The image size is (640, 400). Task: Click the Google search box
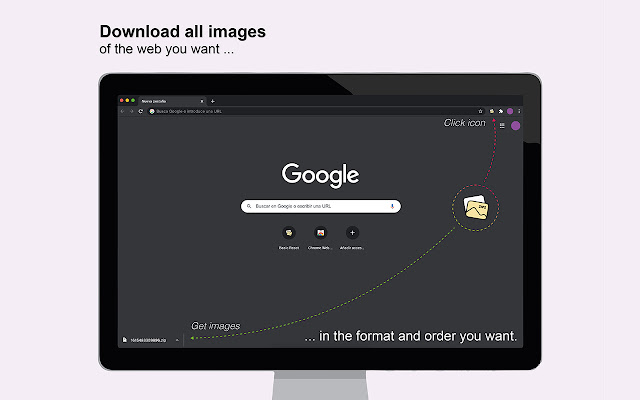(321, 206)
